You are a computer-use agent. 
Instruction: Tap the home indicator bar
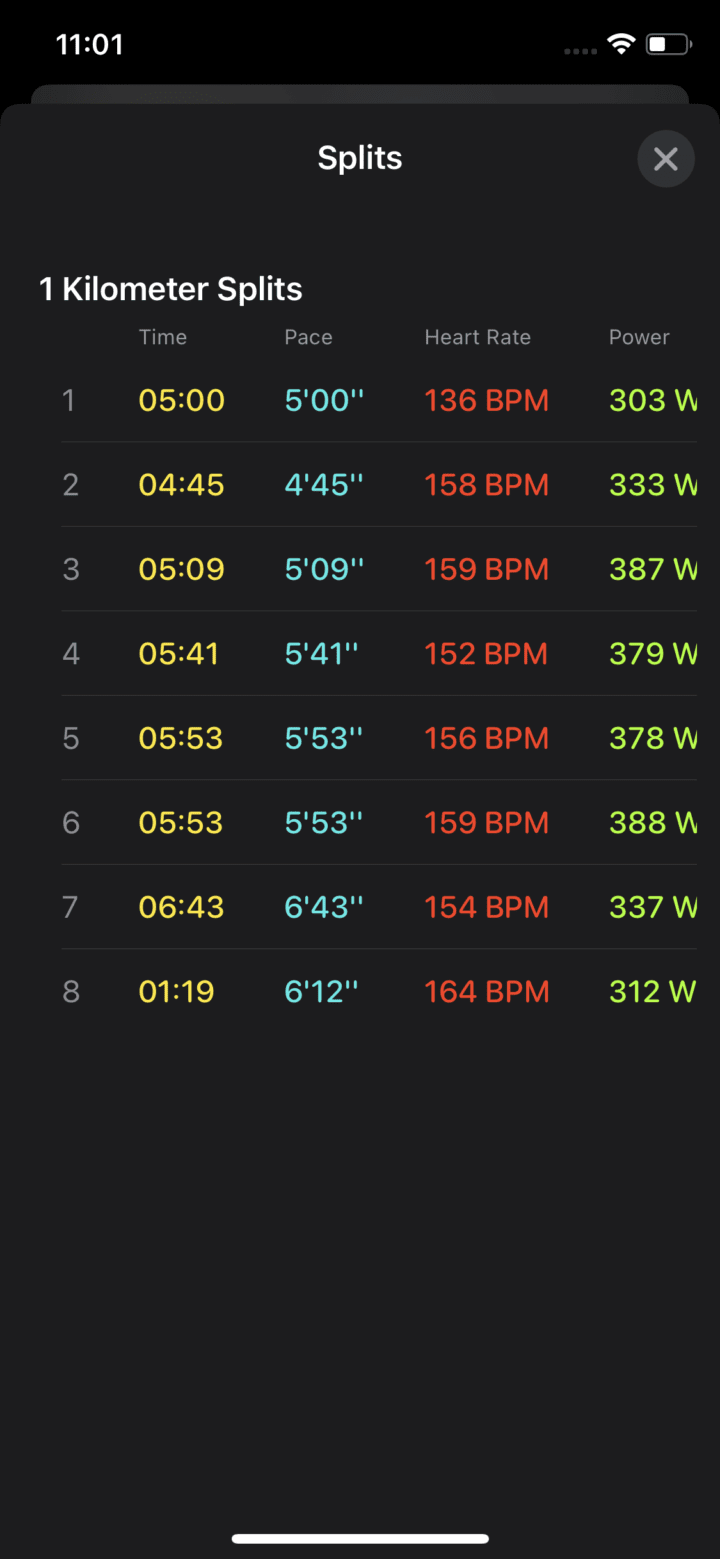tap(360, 1538)
